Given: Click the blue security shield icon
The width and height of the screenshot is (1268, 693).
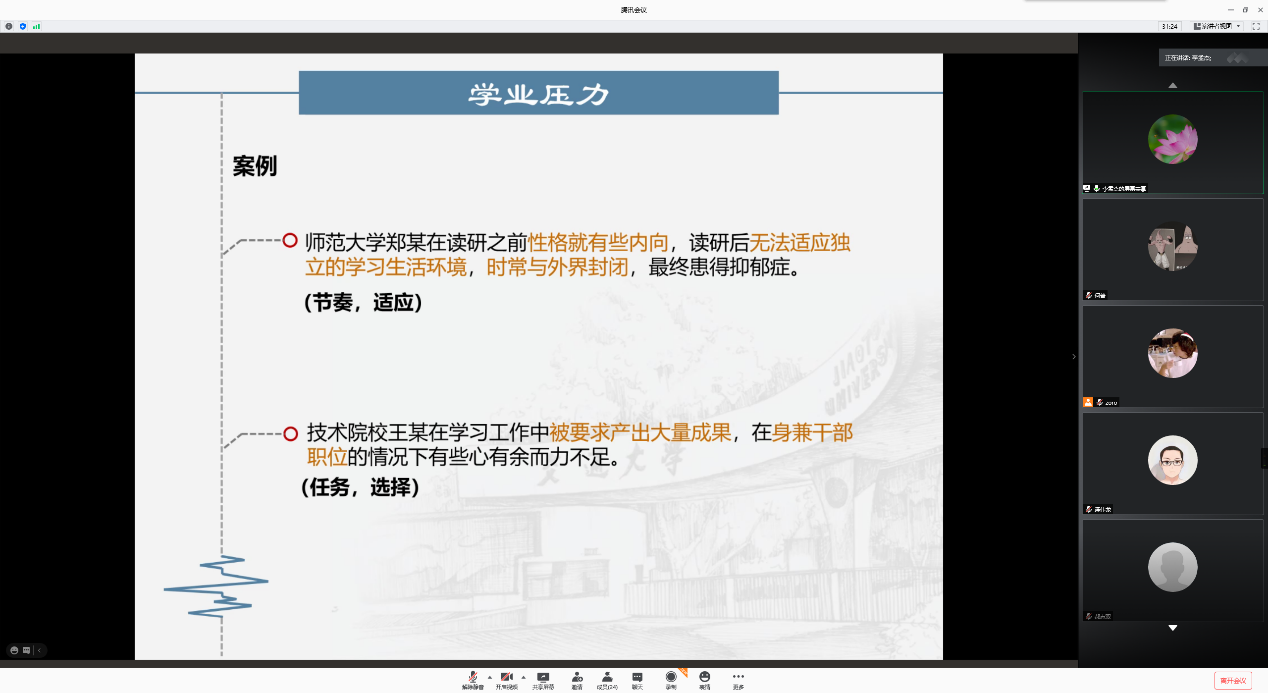Looking at the screenshot, I should [23, 26].
